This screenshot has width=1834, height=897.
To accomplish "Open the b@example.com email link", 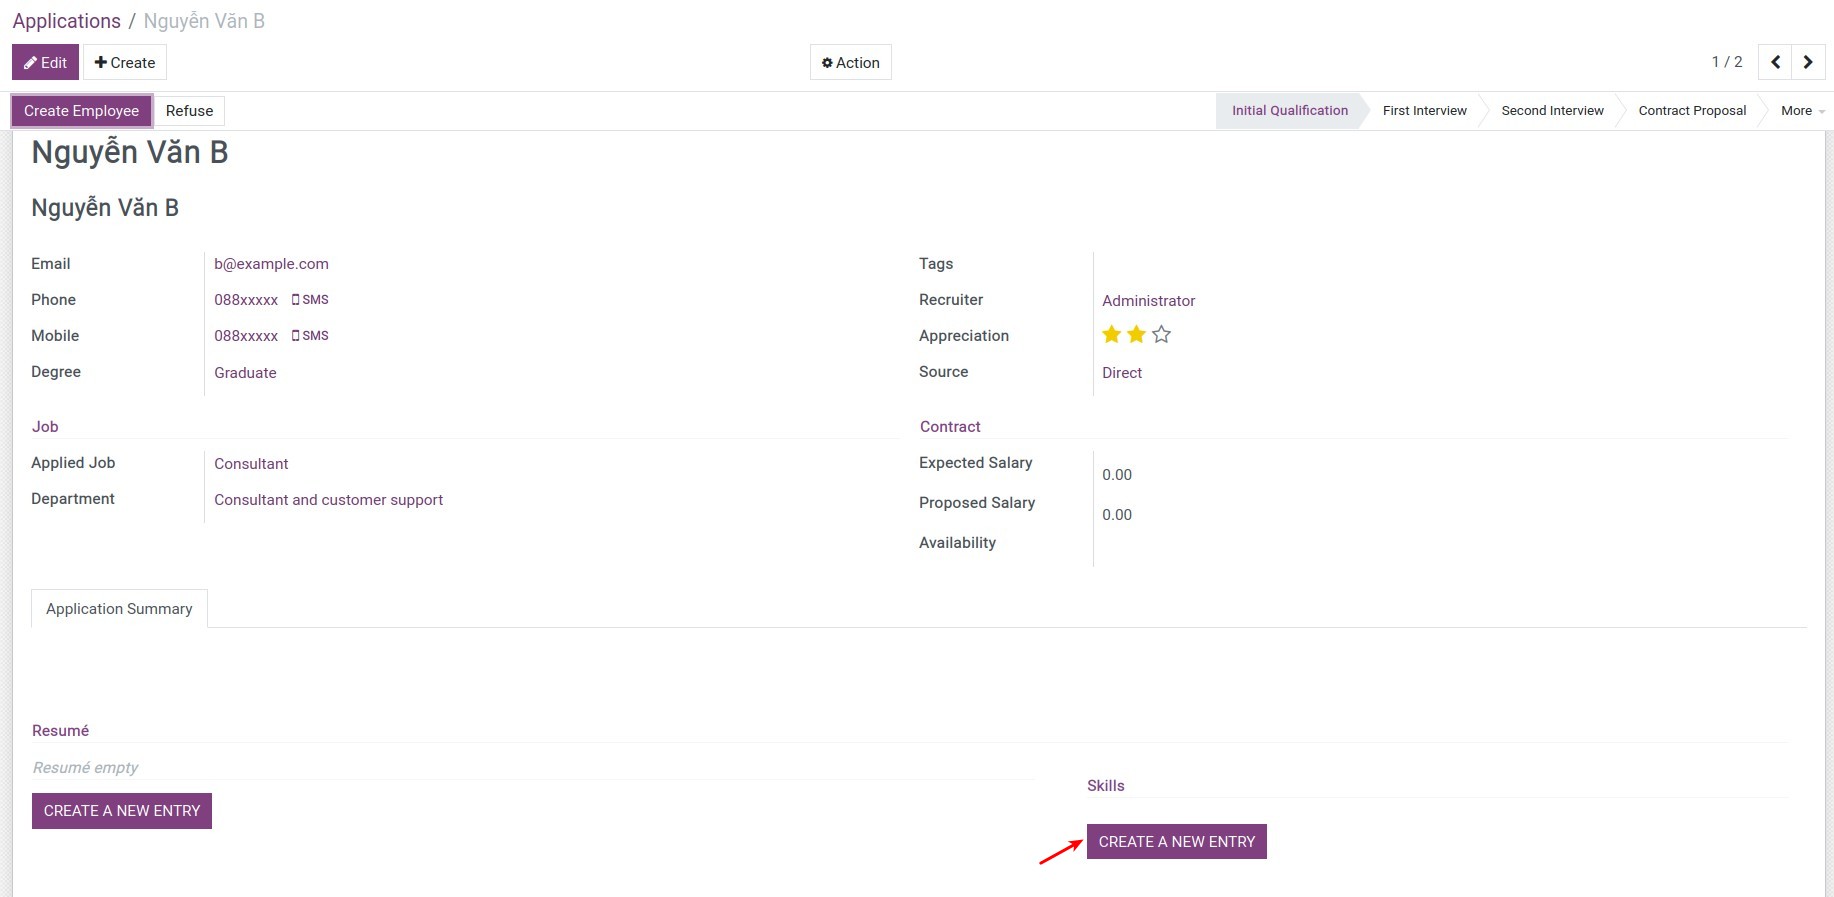I will tap(271, 264).
